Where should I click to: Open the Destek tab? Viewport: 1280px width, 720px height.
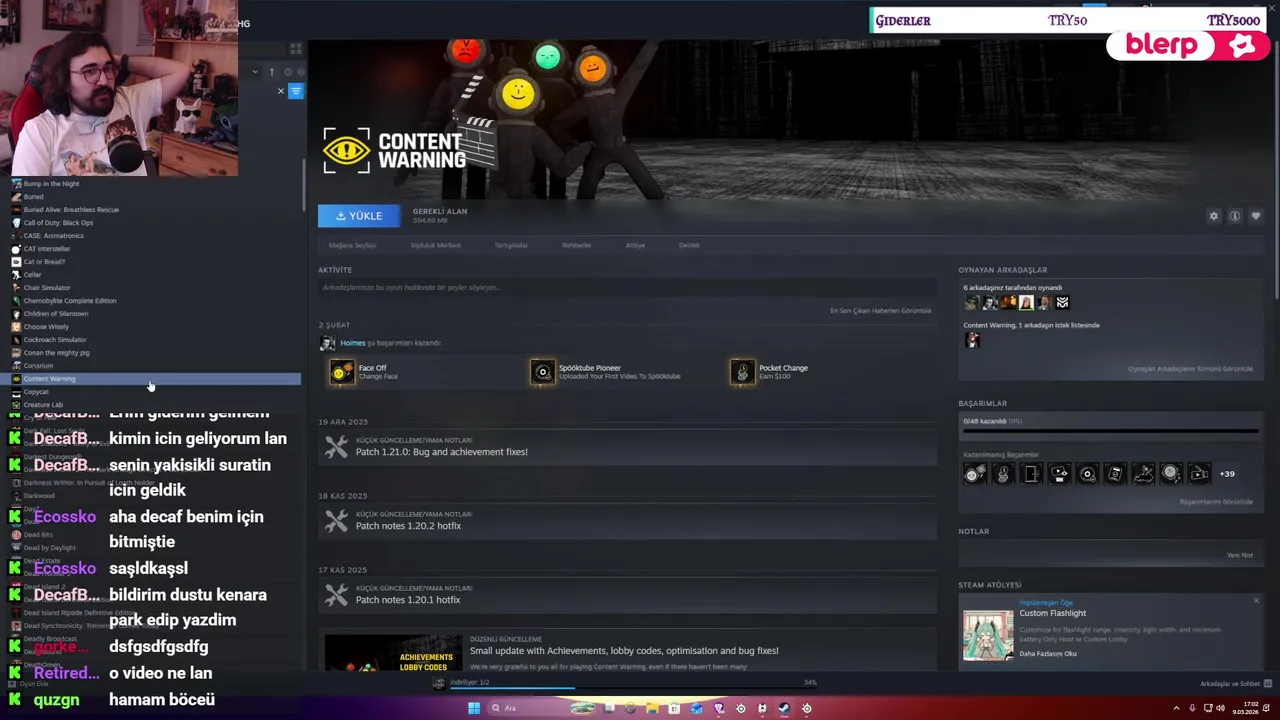tap(689, 245)
